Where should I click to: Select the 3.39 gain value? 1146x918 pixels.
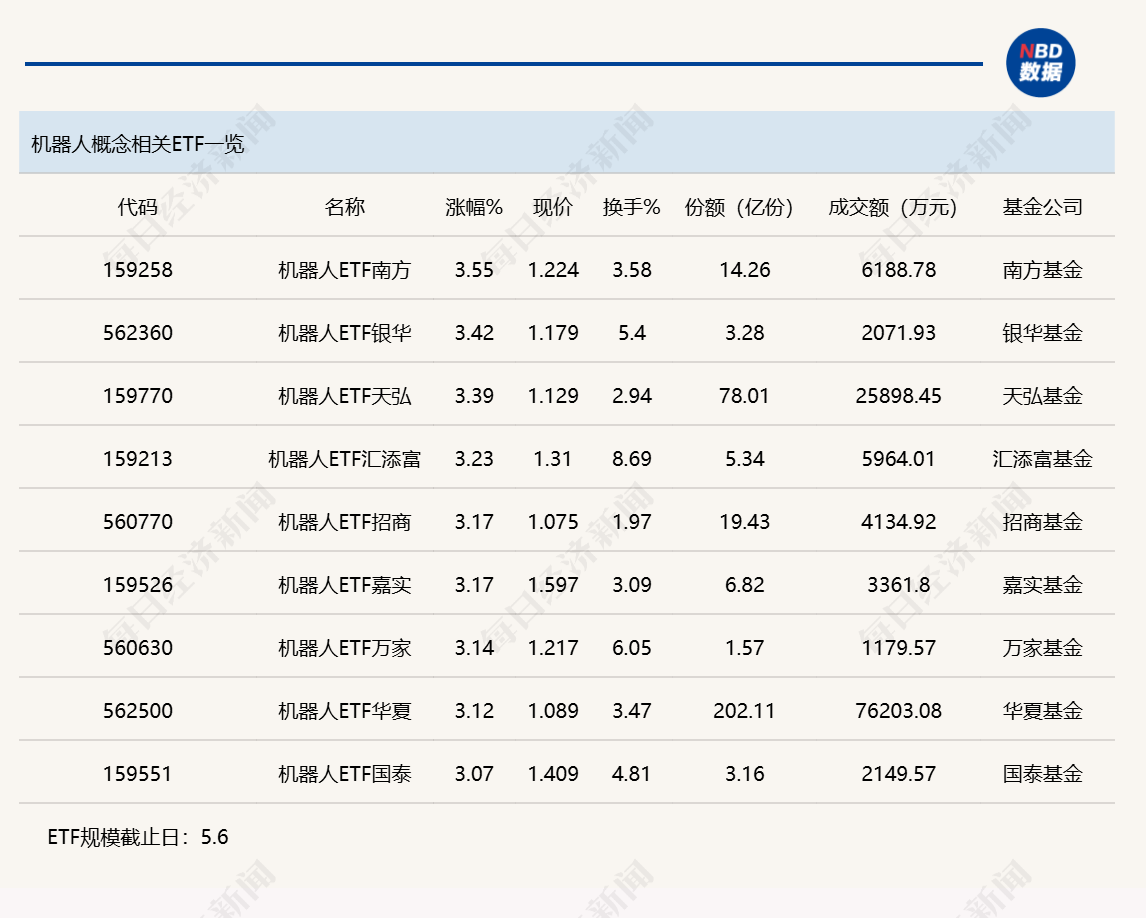tap(474, 395)
